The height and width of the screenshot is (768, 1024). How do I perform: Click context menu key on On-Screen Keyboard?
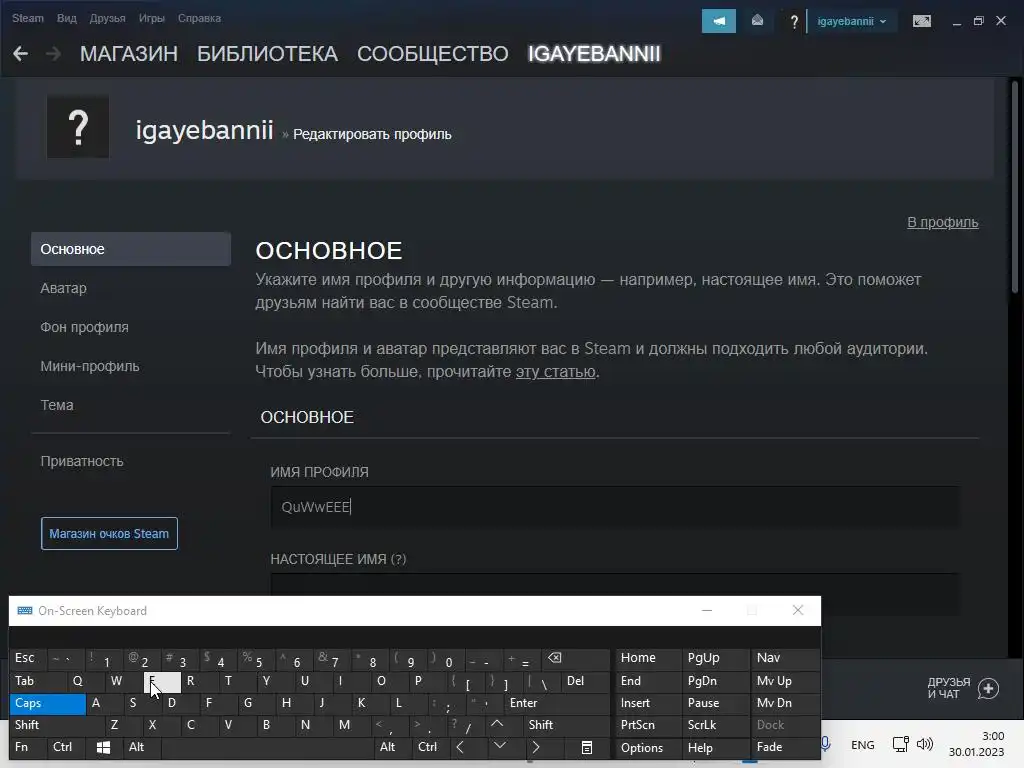pos(586,747)
